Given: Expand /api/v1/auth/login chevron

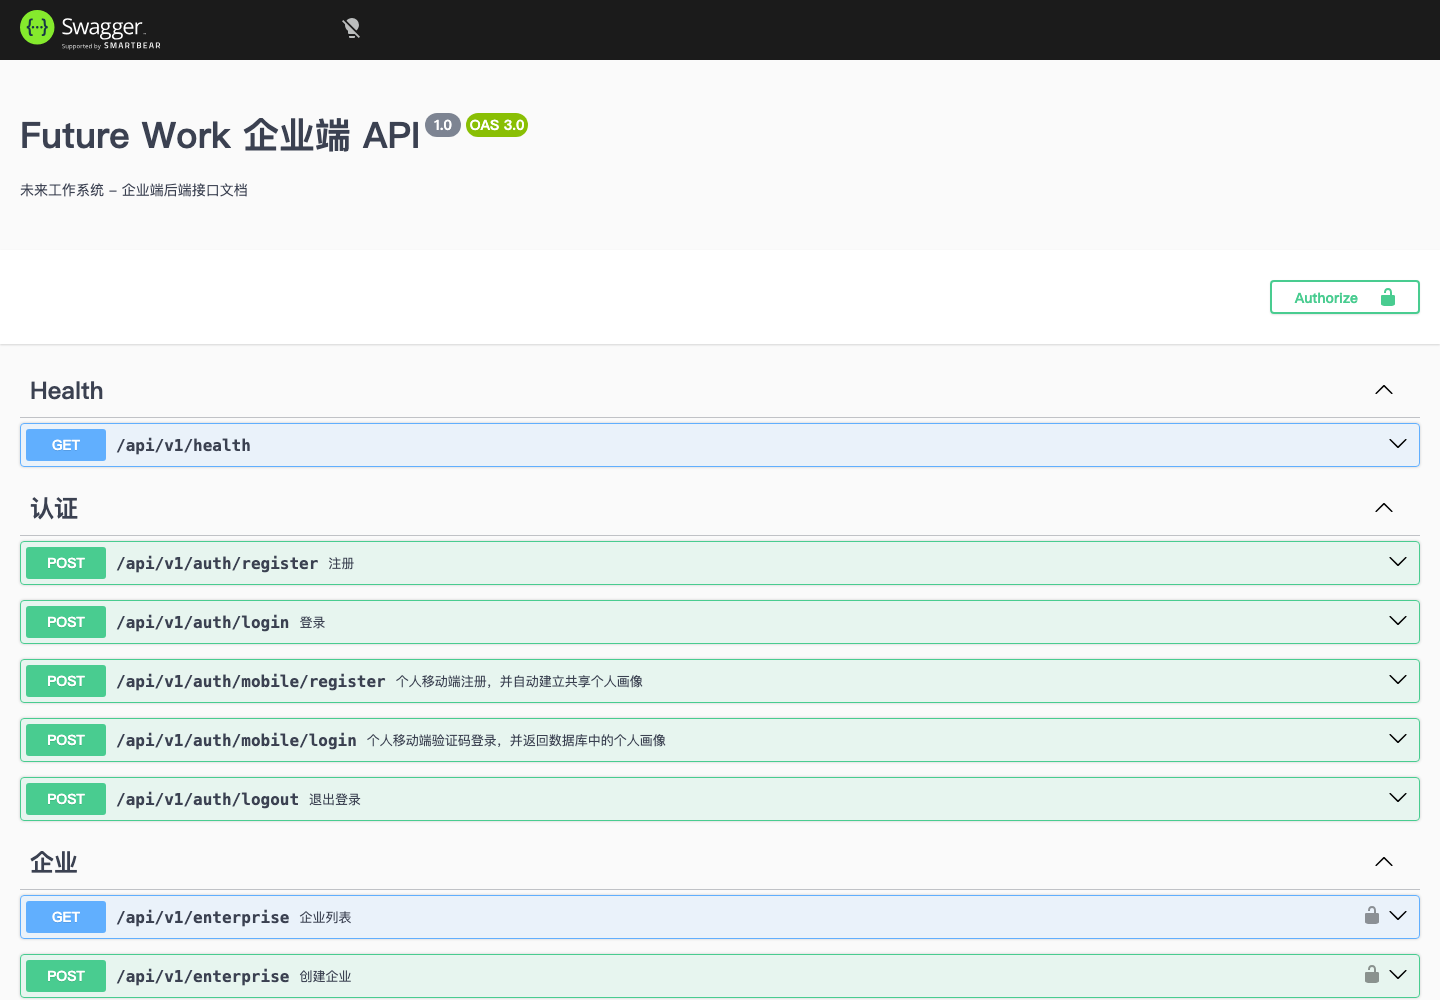Looking at the screenshot, I should click(x=1398, y=621).
